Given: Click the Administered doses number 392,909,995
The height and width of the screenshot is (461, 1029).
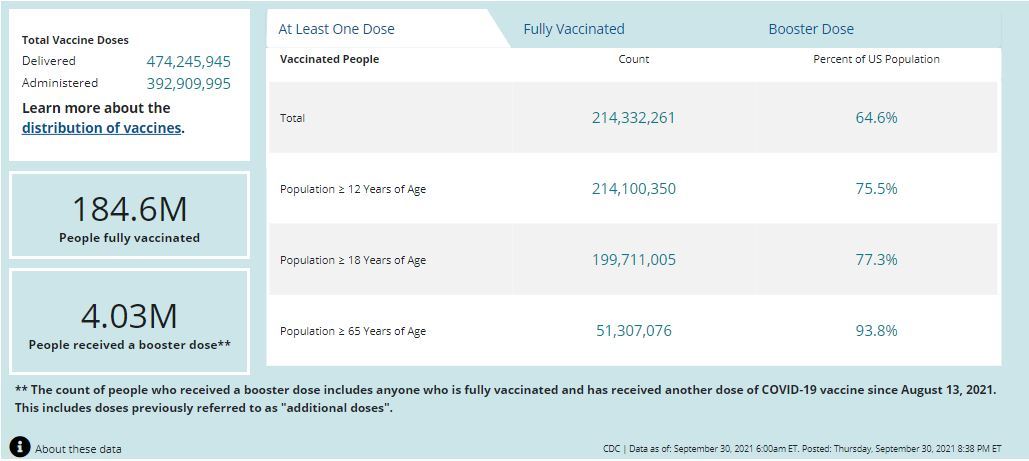Looking at the screenshot, I should 188,84.
